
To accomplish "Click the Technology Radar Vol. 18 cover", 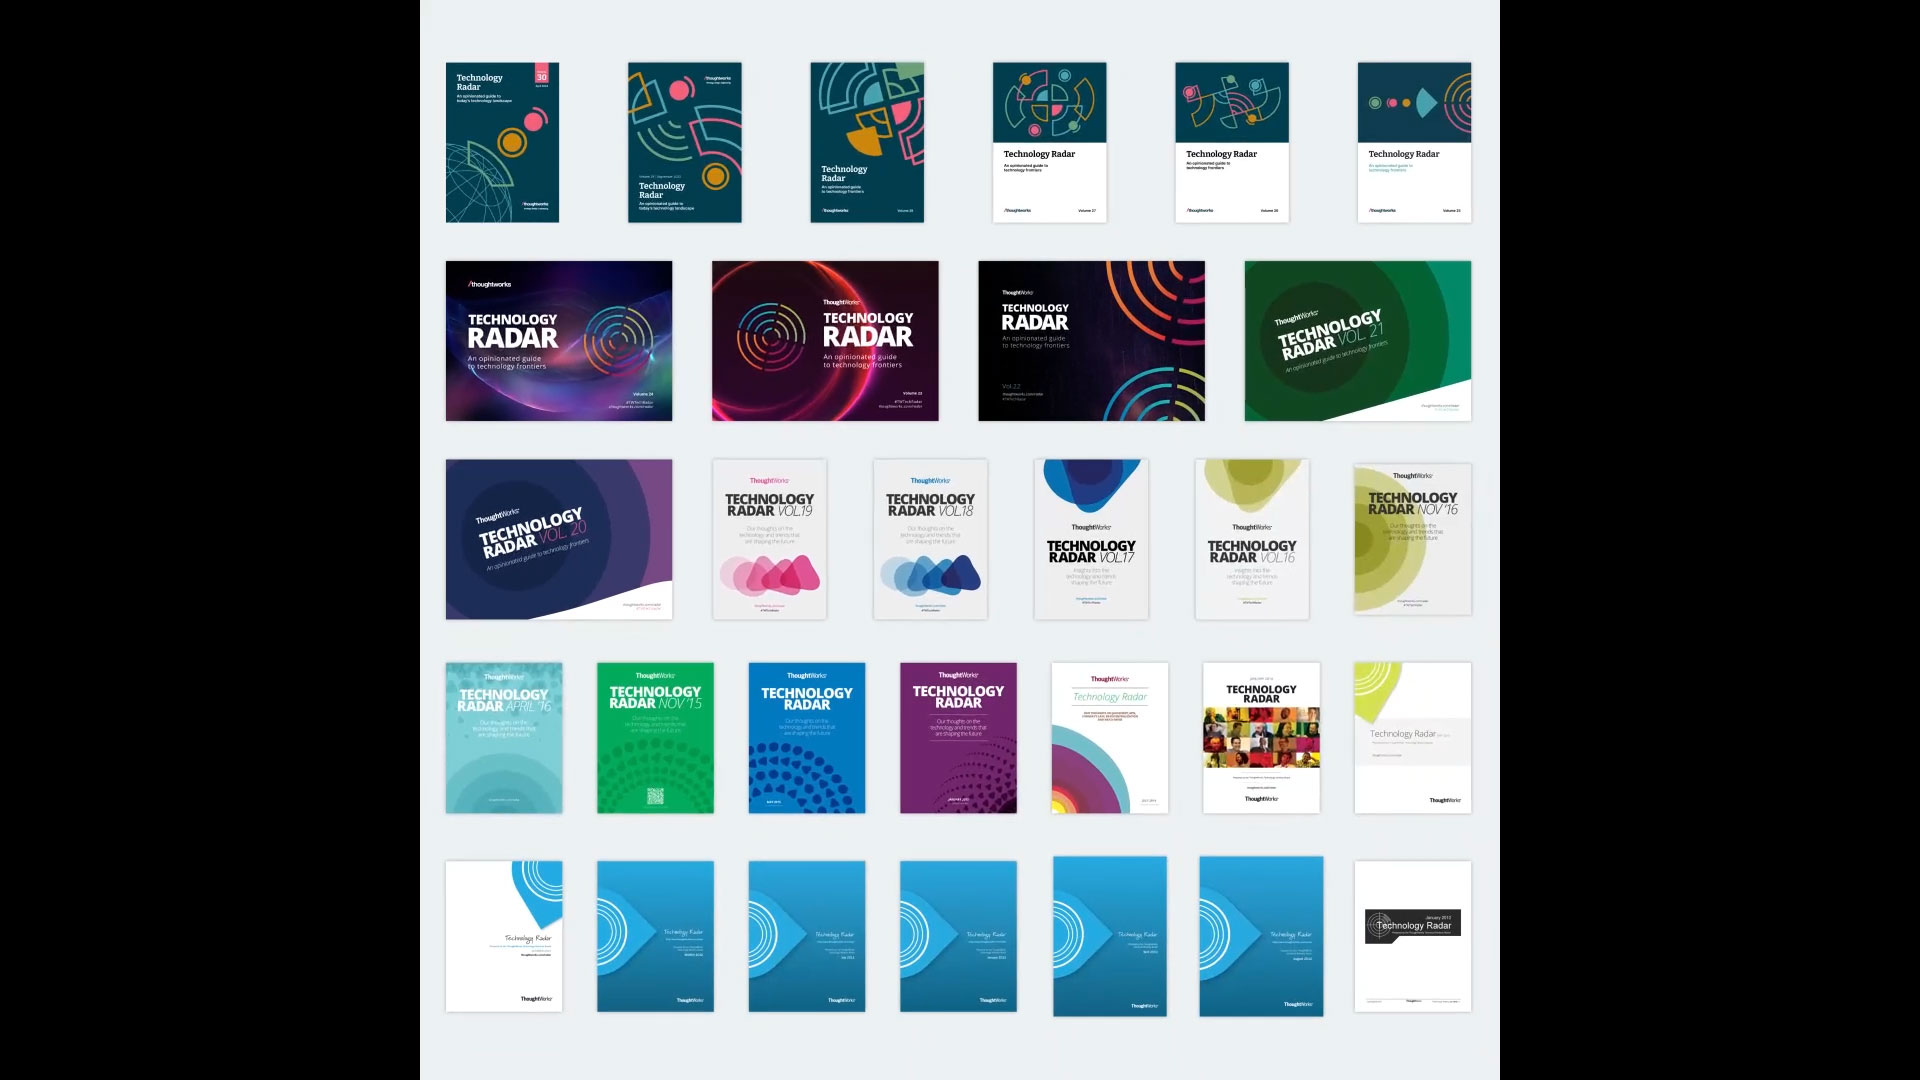I will (930, 539).
